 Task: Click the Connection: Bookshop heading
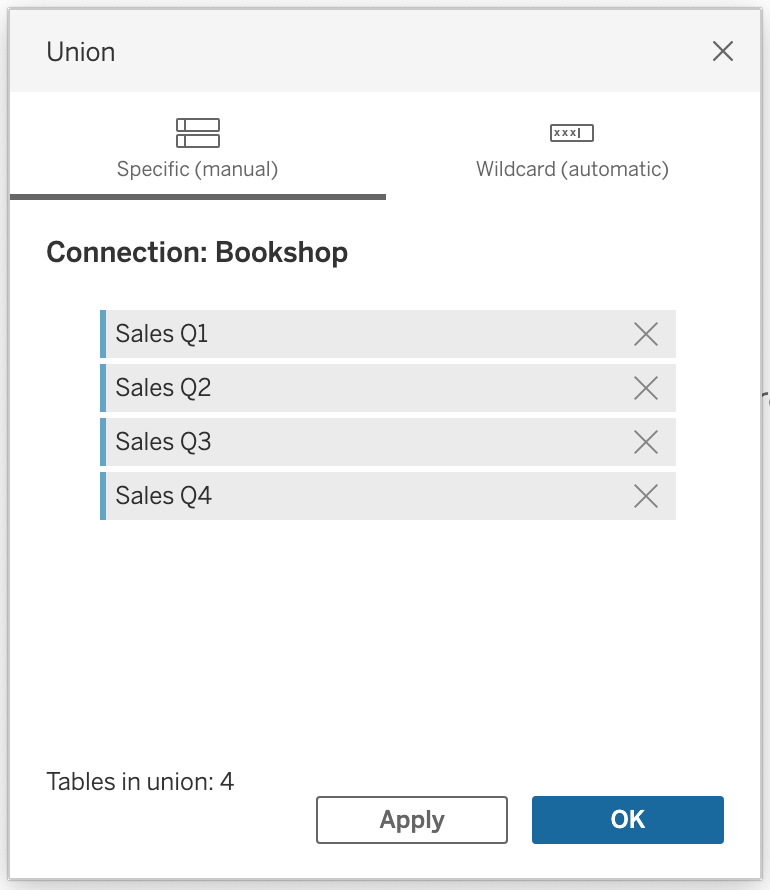point(197,252)
